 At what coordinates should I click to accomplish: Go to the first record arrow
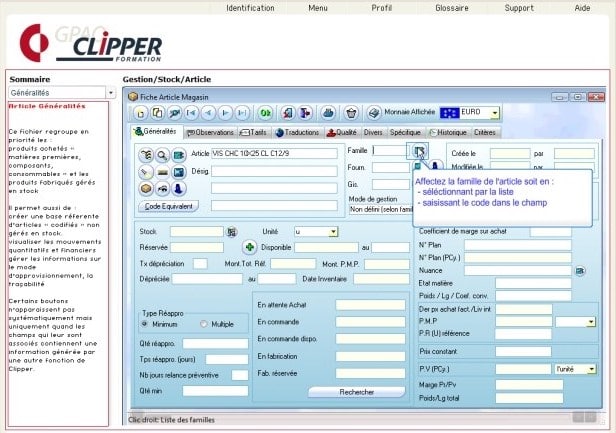click(191, 113)
